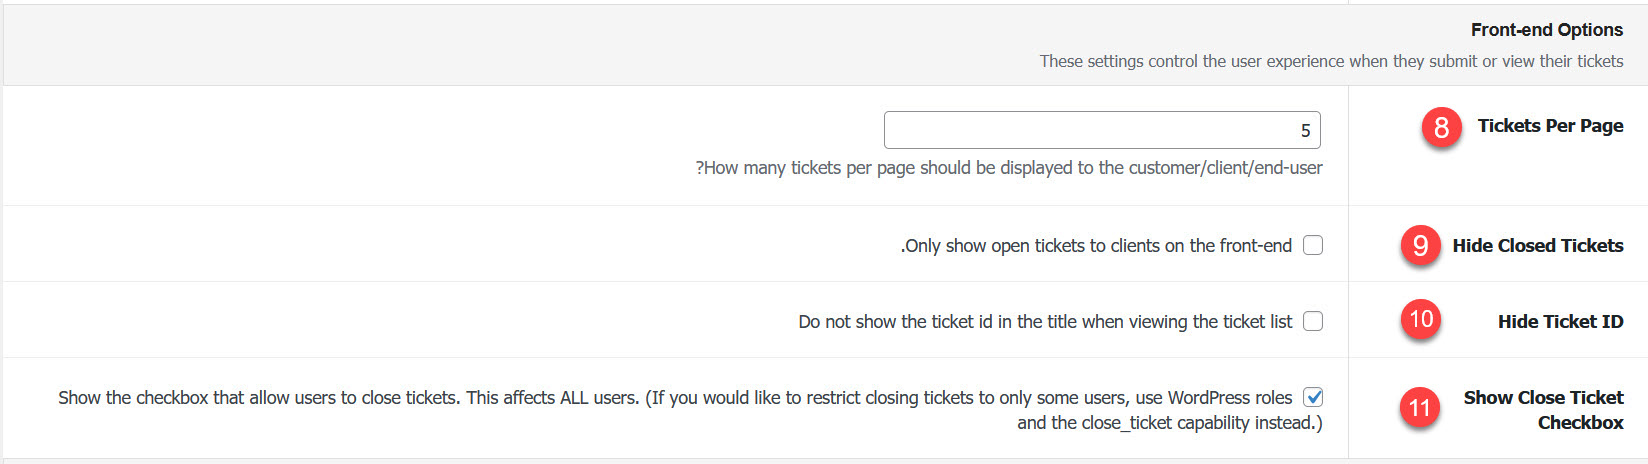Click the red number 8 badge
This screenshot has width=1648, height=464.
pyautogui.click(x=1441, y=127)
